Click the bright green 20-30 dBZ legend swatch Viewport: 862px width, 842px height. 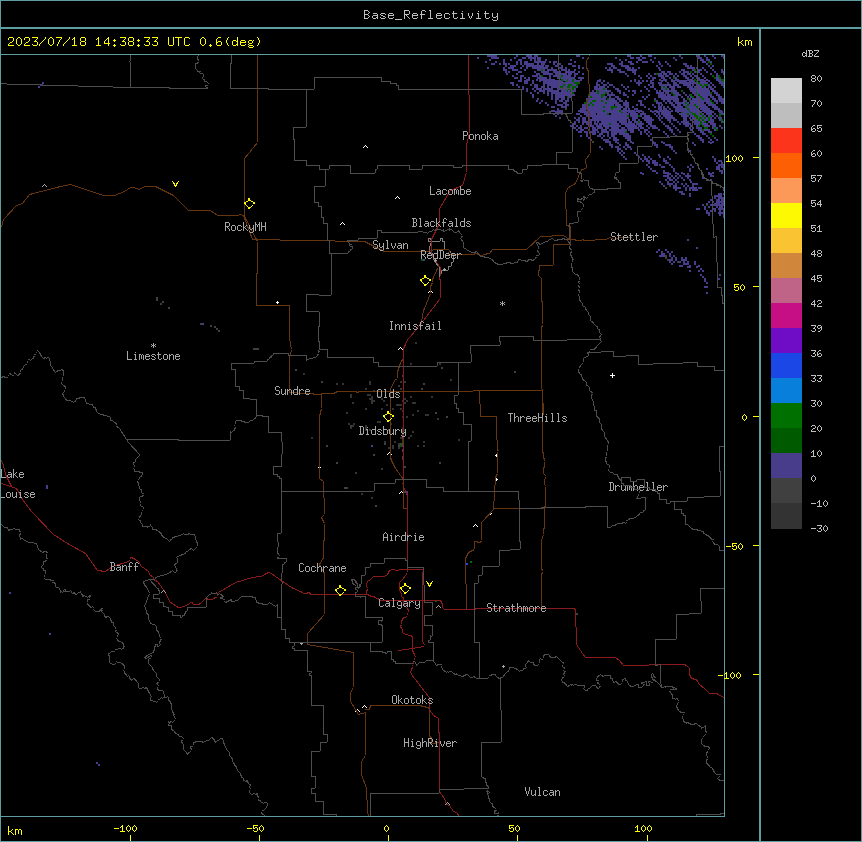pyautogui.click(x=786, y=416)
